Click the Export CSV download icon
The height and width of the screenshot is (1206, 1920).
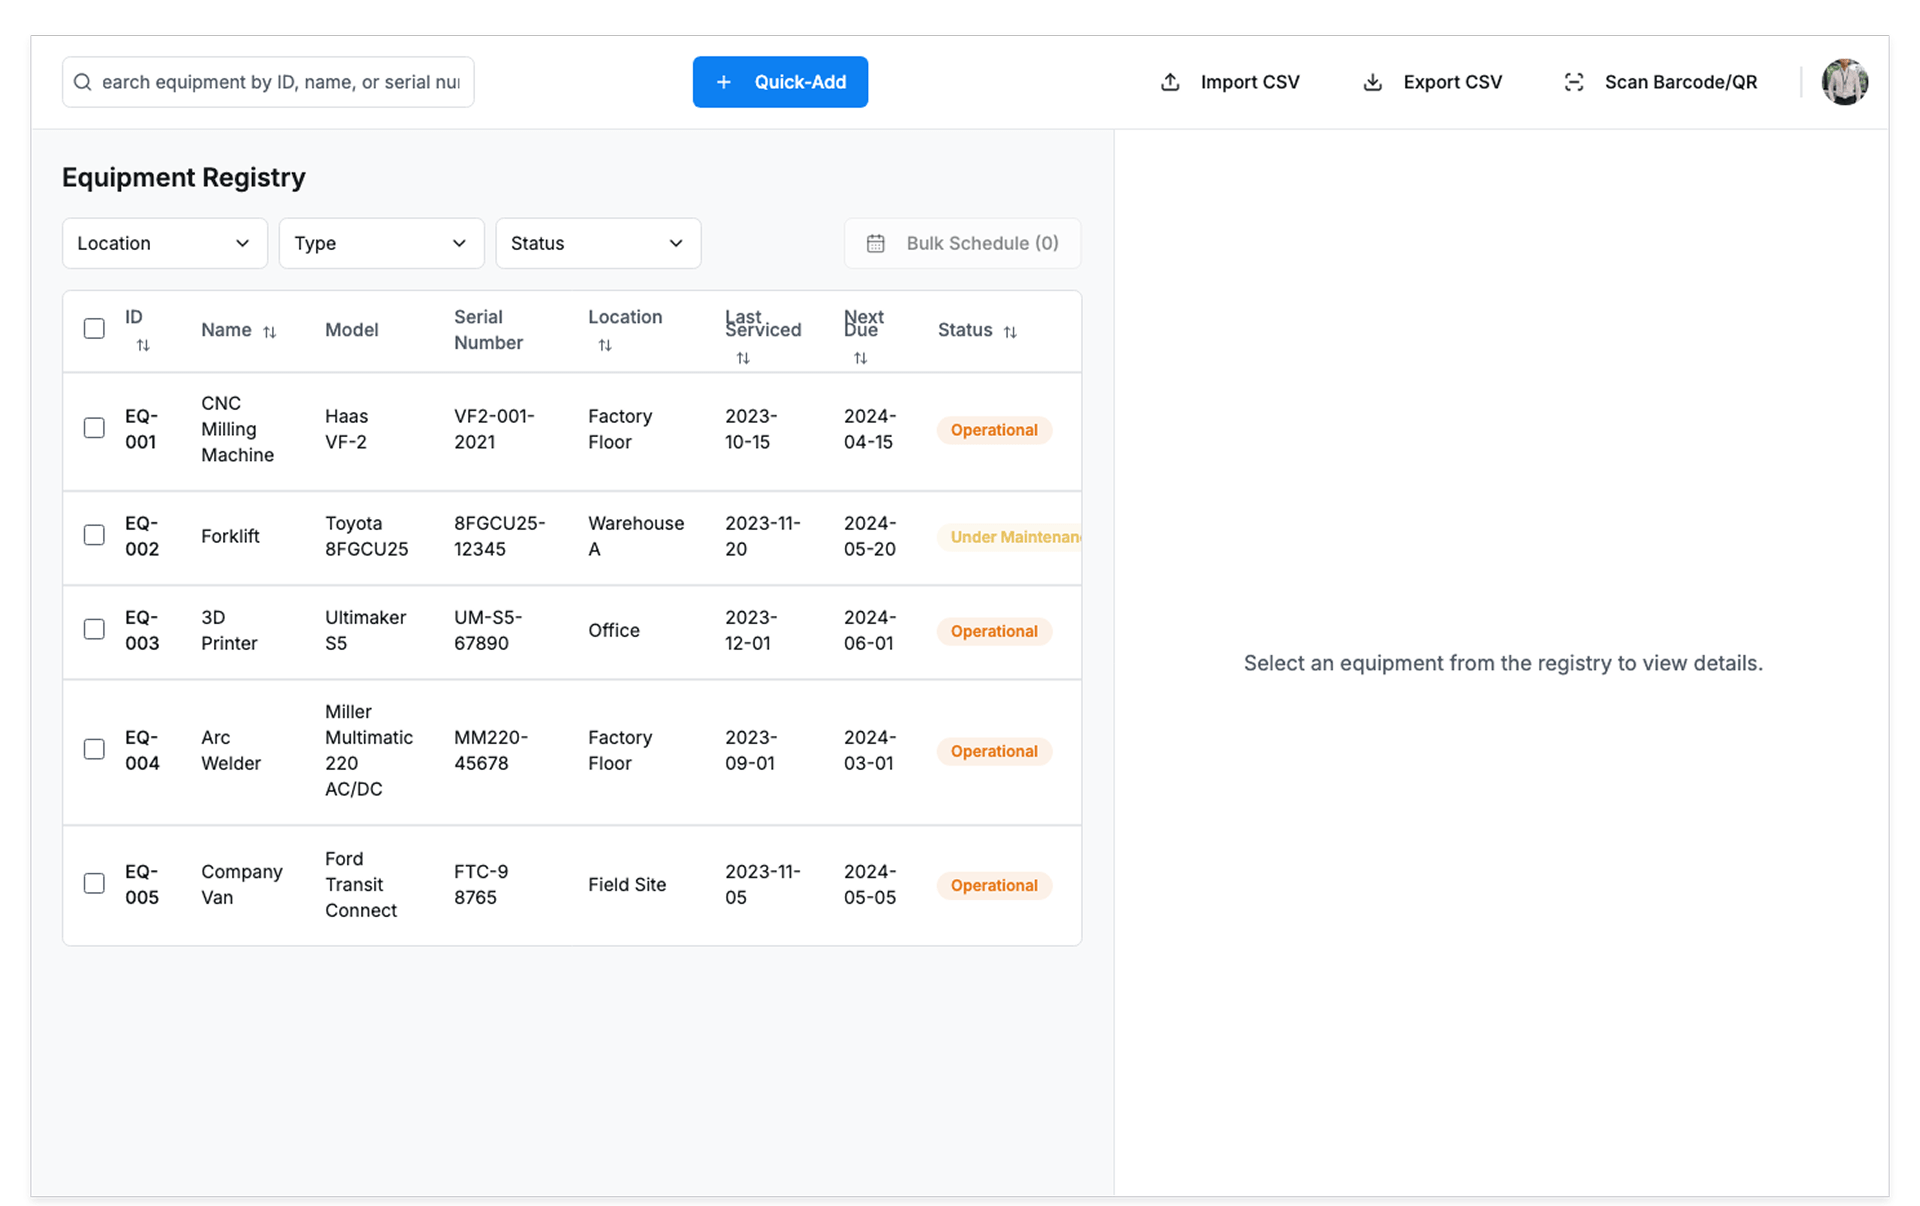click(1373, 82)
